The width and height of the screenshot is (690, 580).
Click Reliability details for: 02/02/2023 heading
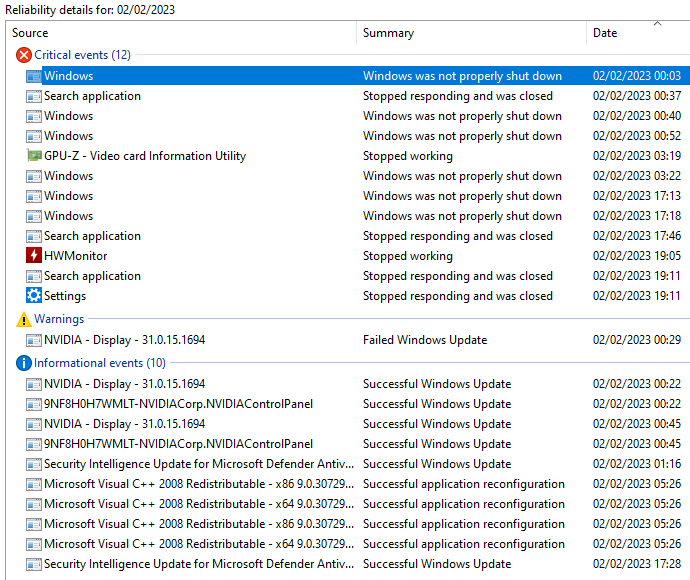90,10
